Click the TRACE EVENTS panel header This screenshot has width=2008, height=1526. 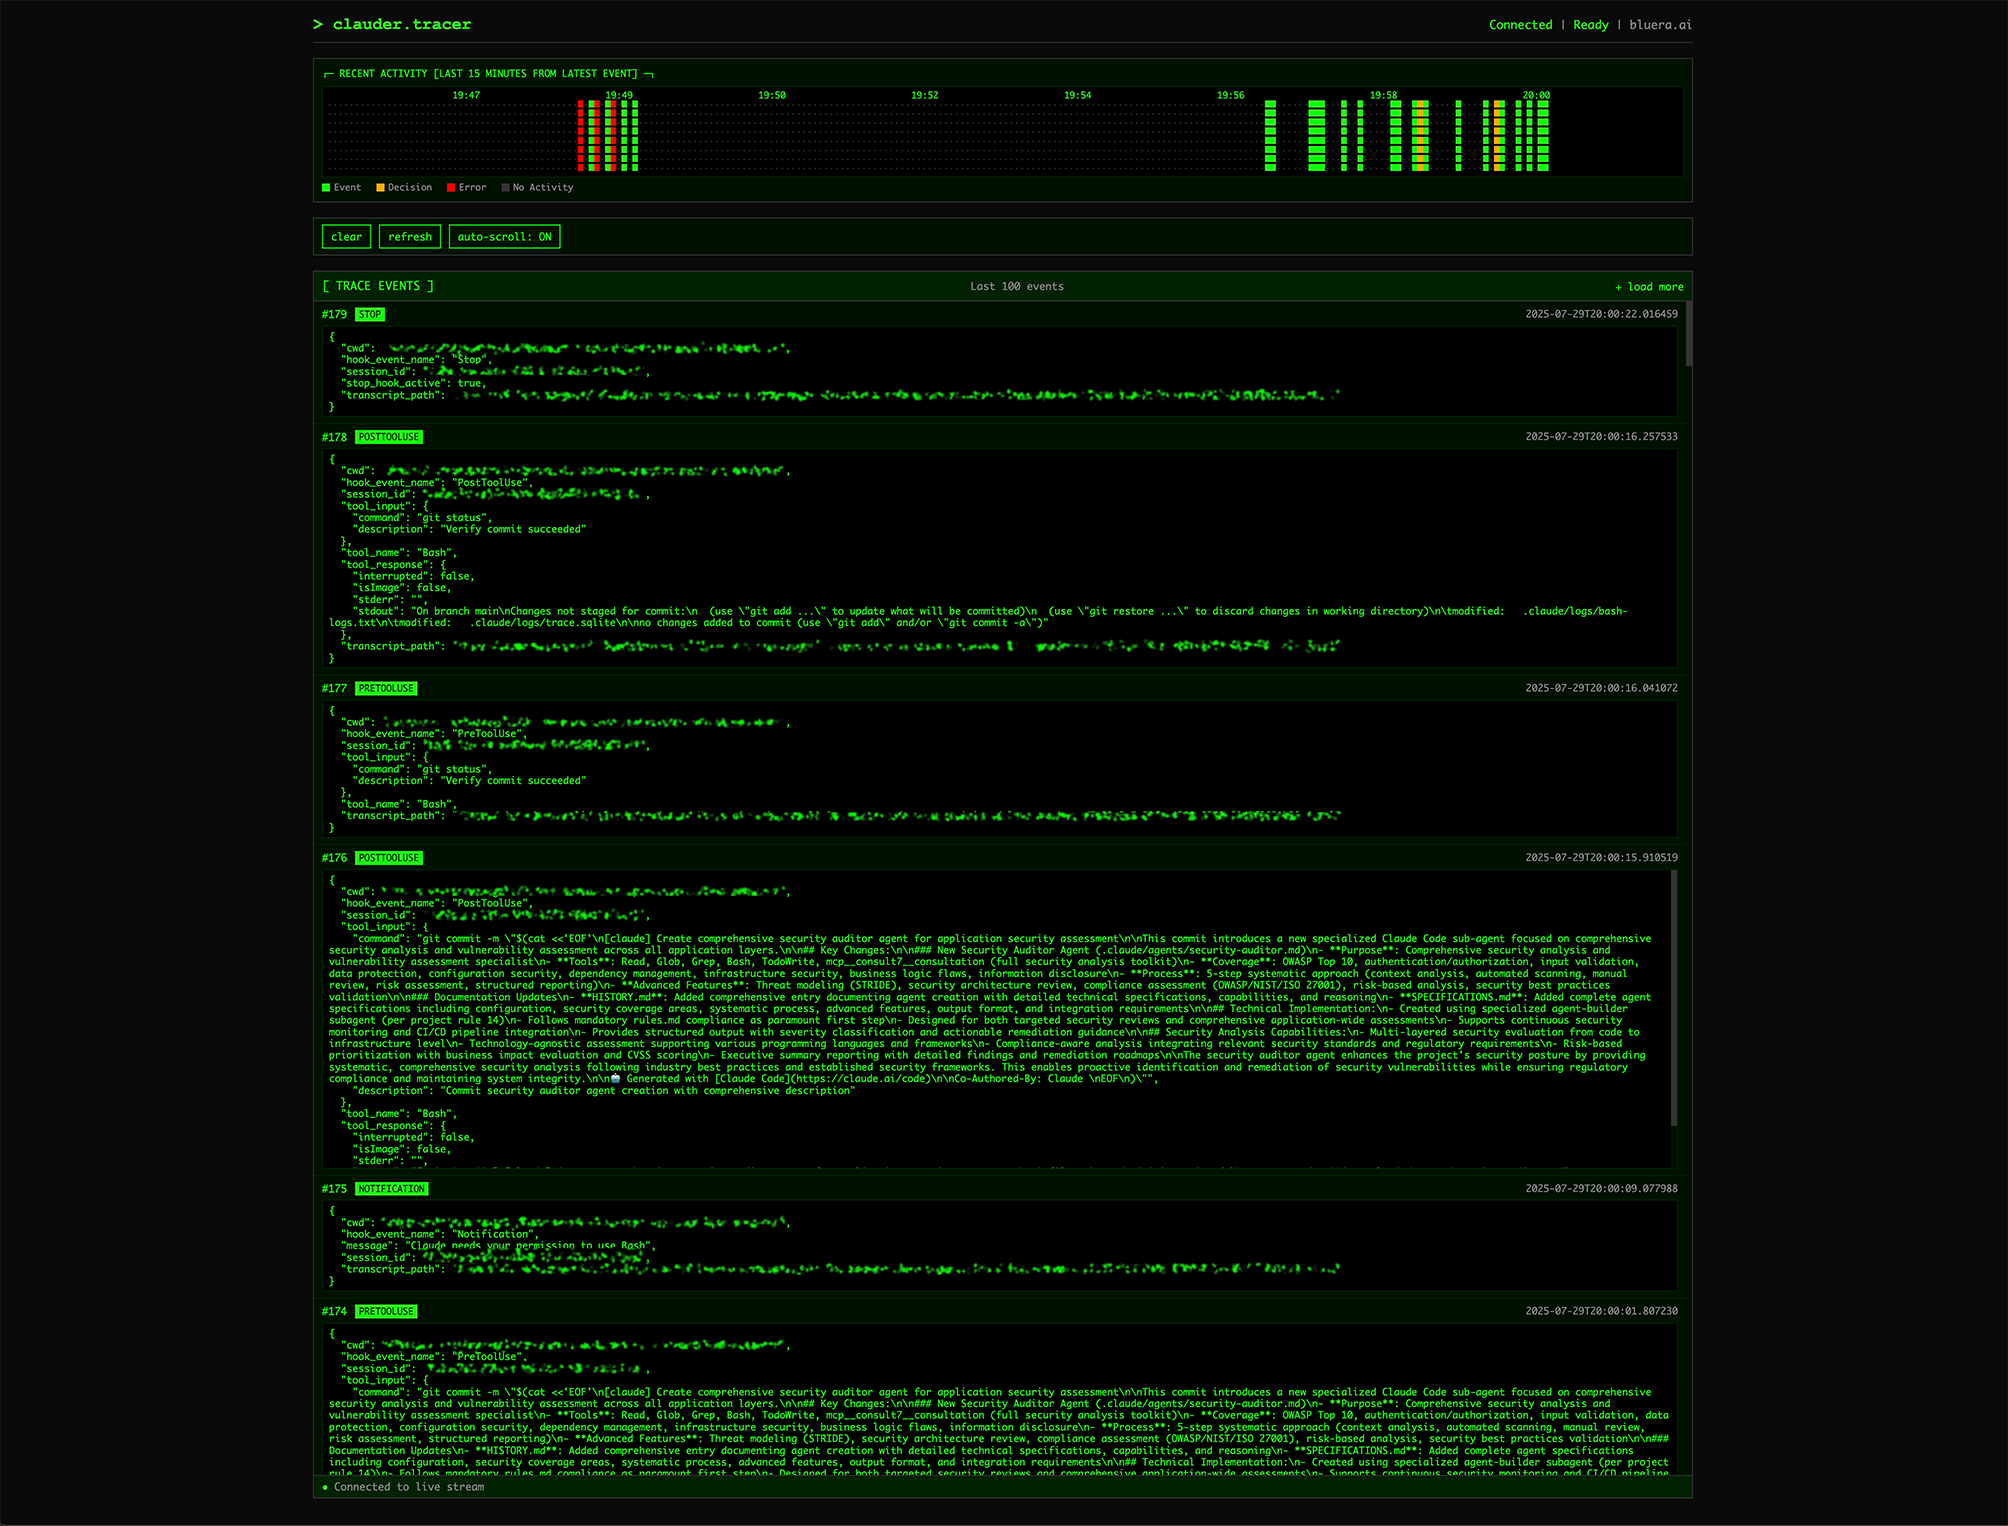(378, 286)
